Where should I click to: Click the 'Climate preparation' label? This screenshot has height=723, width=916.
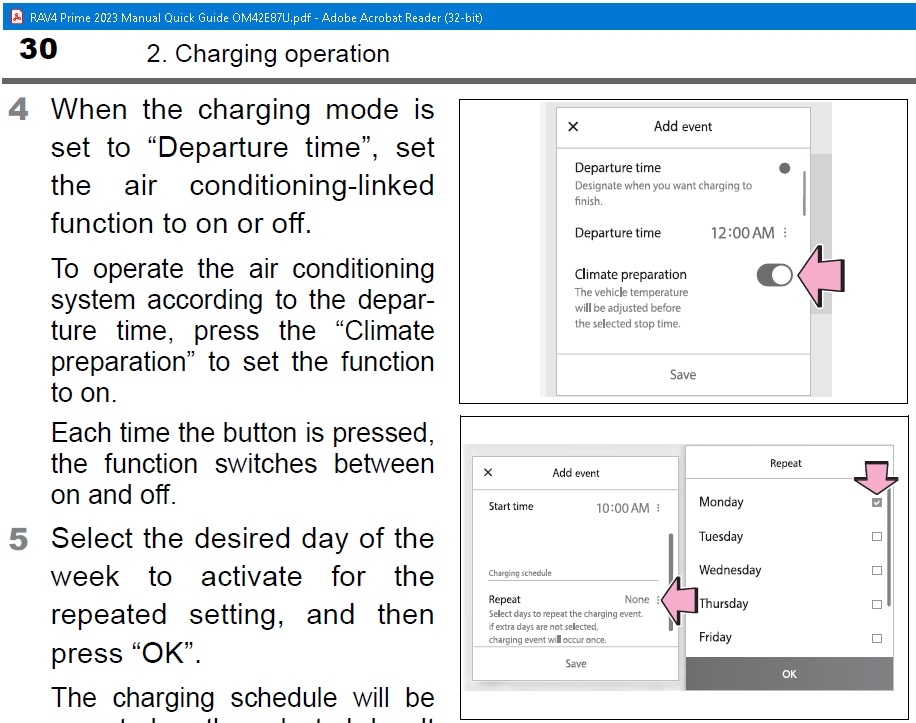[x=630, y=274]
